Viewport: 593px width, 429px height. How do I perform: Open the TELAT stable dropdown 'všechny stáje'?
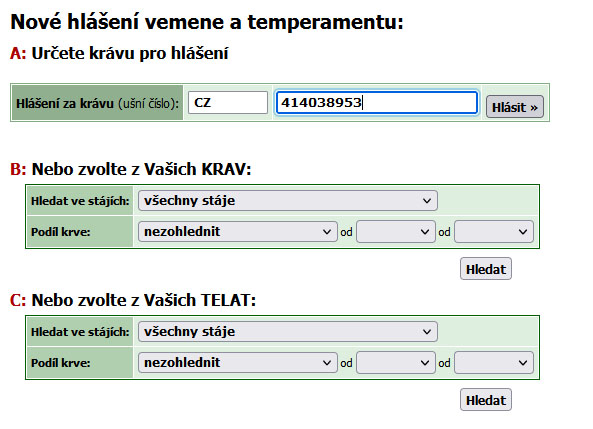288,332
